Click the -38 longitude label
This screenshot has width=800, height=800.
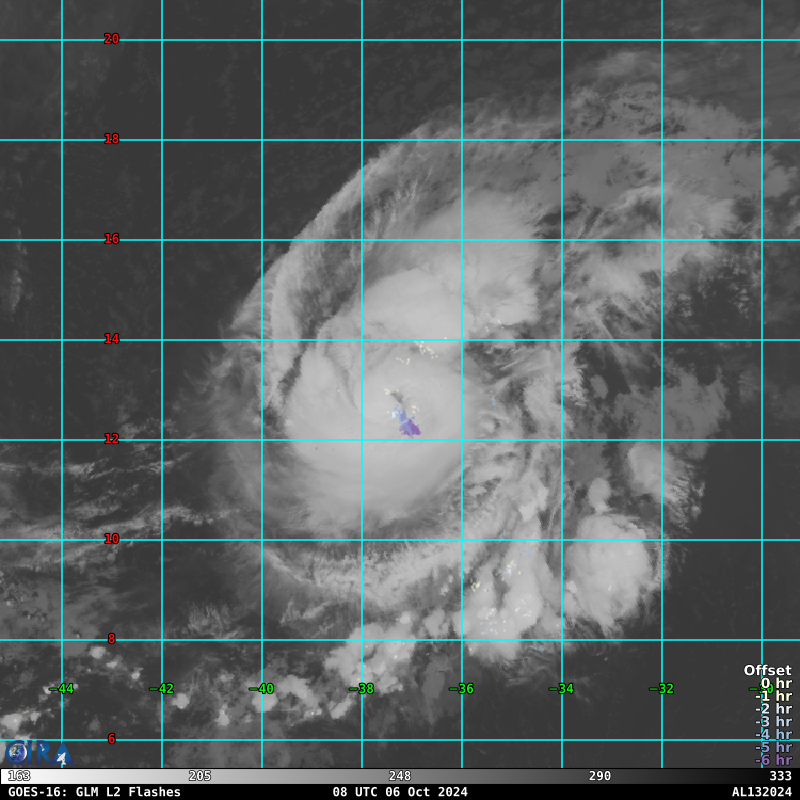361,689
